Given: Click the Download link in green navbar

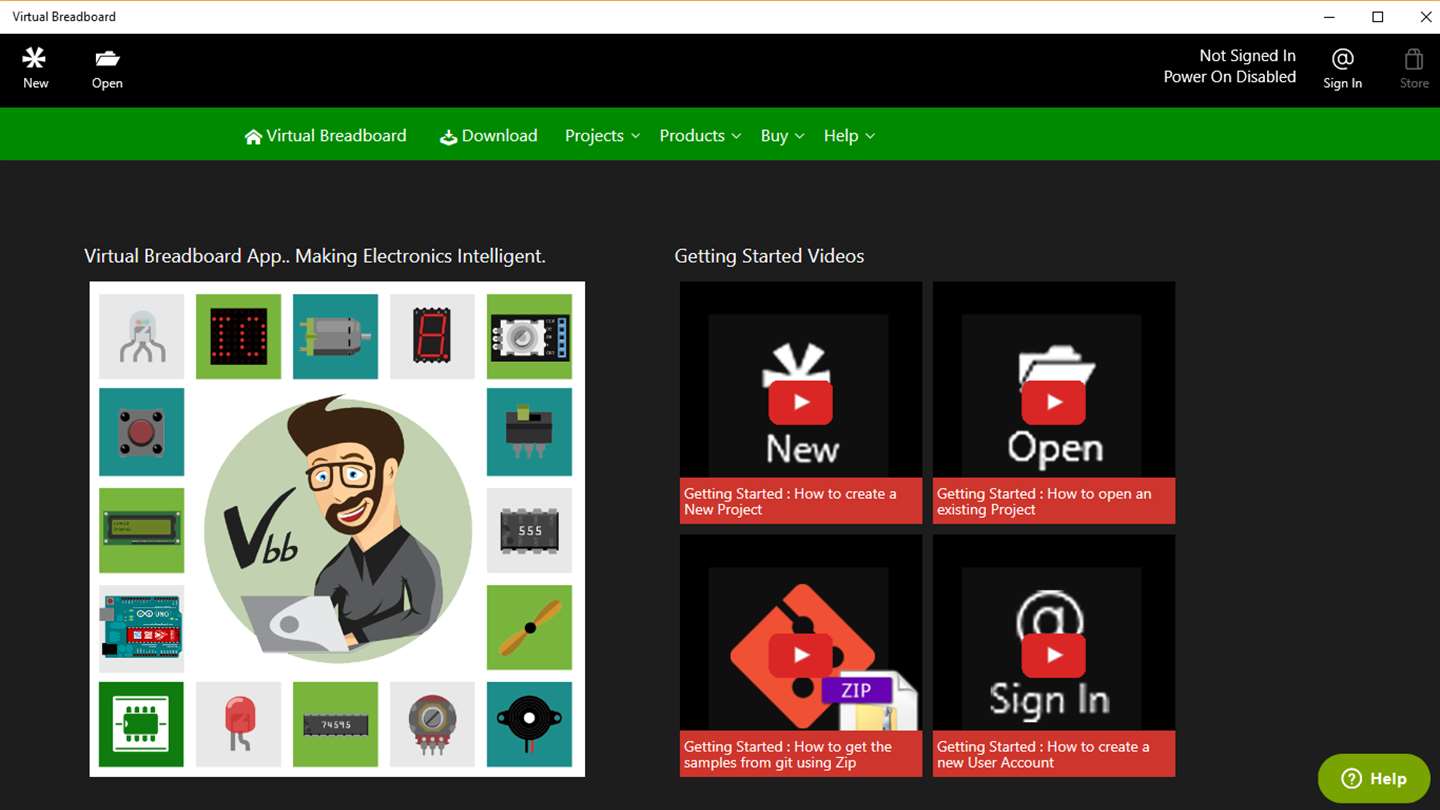Looking at the screenshot, I should pos(488,136).
